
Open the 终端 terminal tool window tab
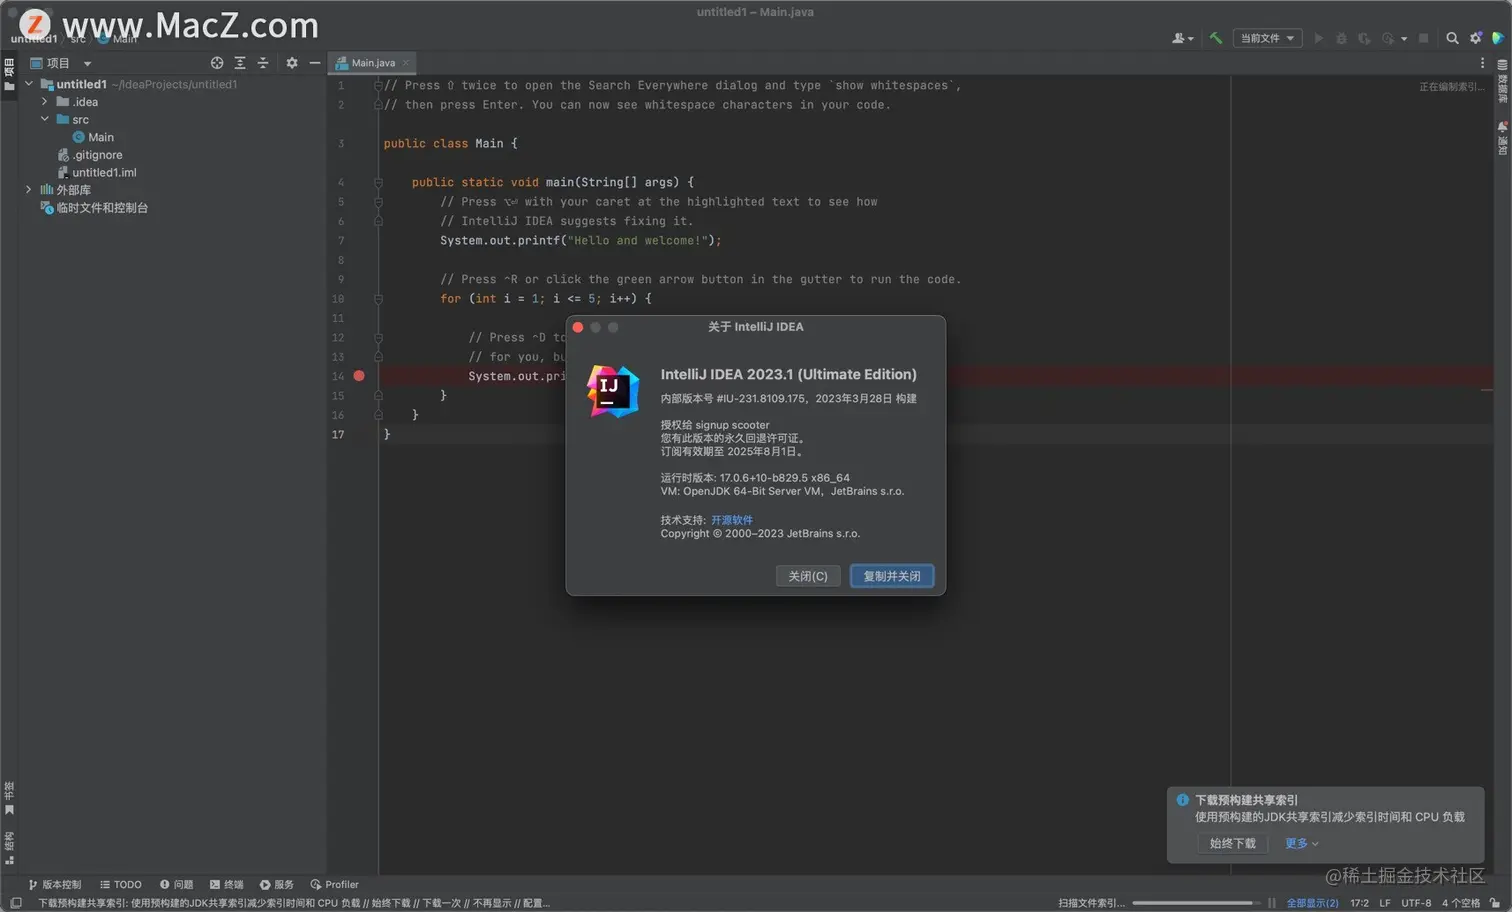[x=226, y=884]
